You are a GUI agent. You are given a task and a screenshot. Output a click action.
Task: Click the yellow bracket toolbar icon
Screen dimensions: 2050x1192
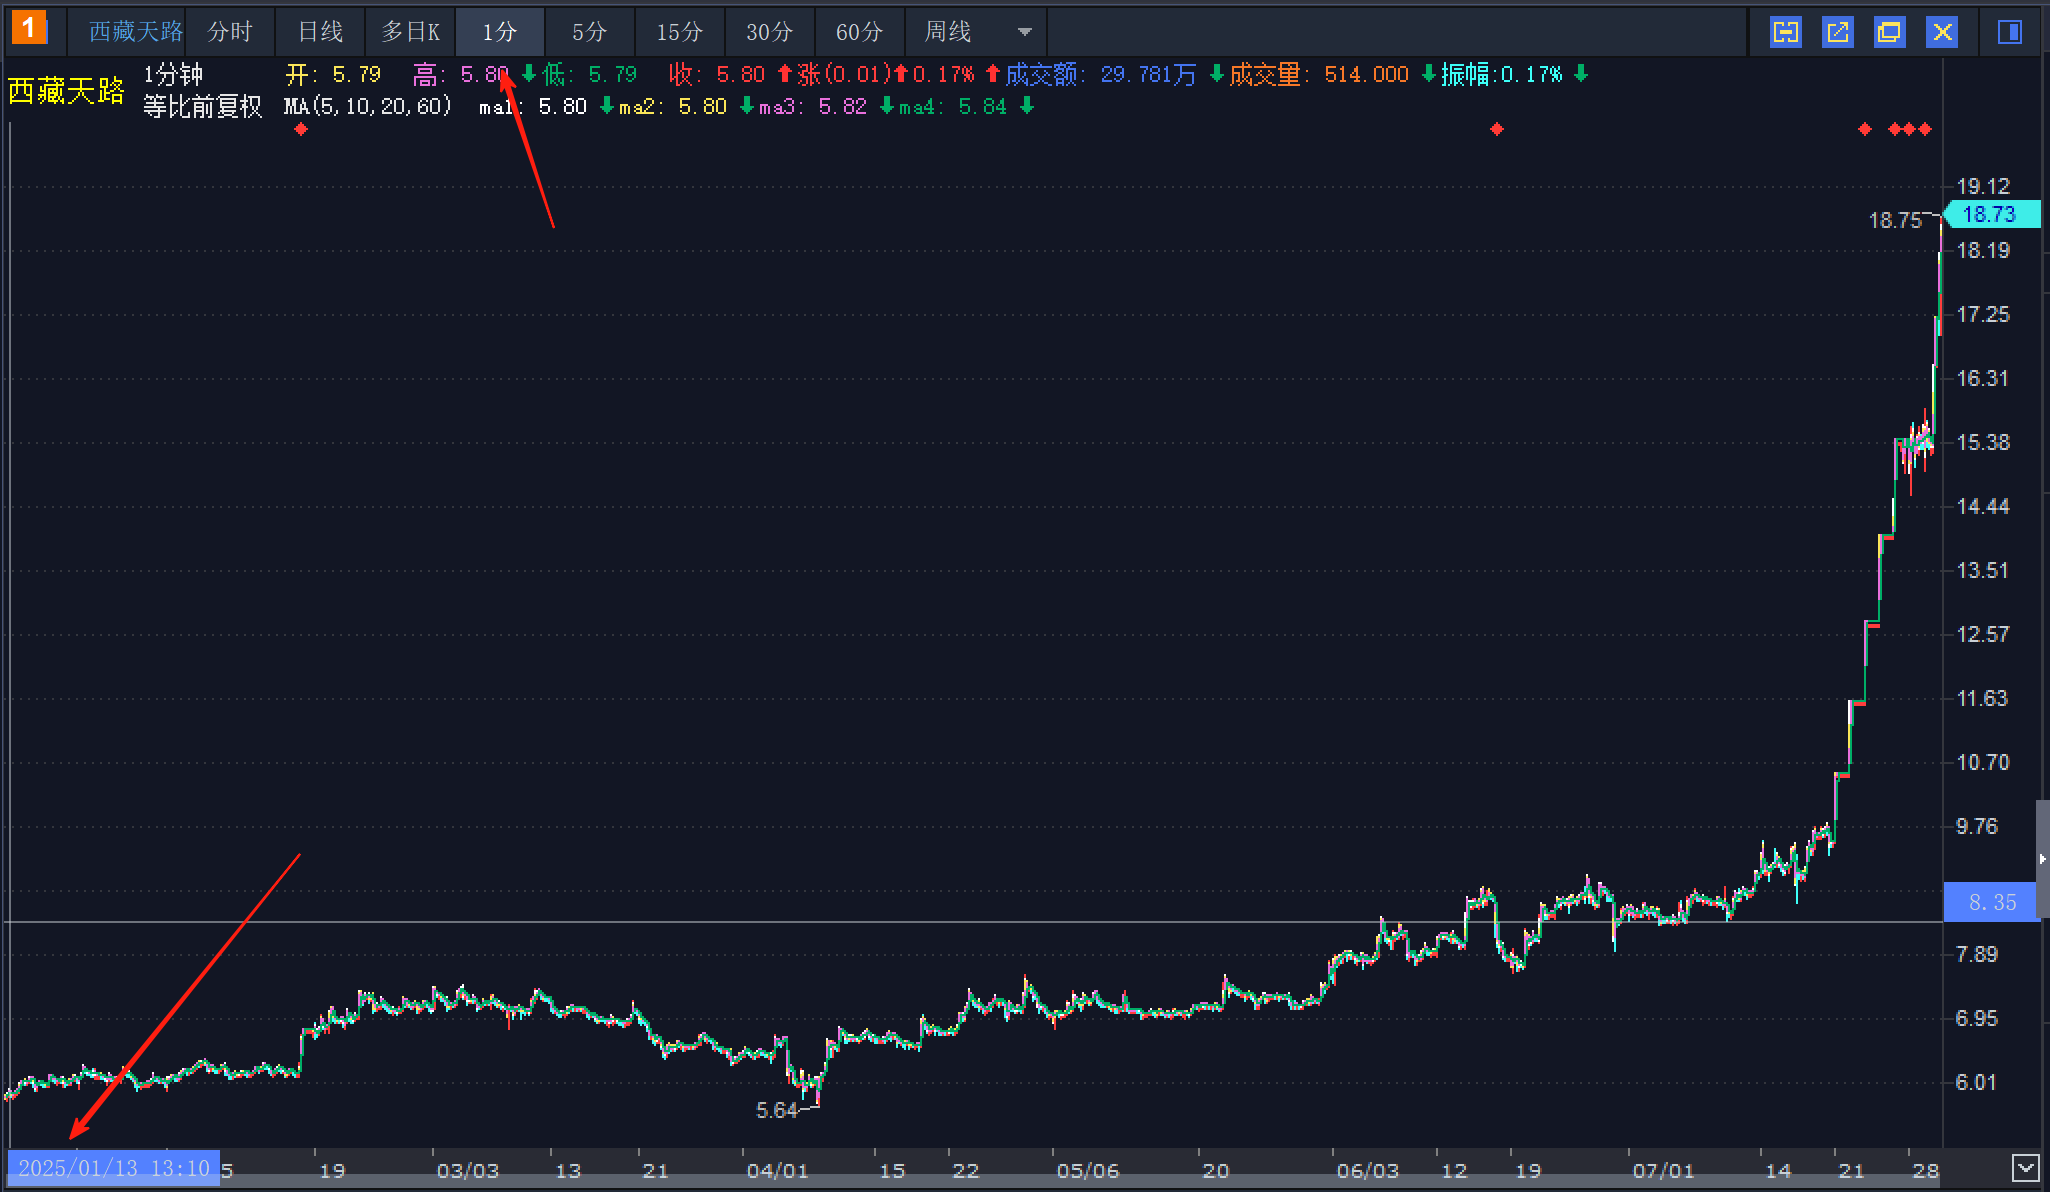click(1785, 32)
